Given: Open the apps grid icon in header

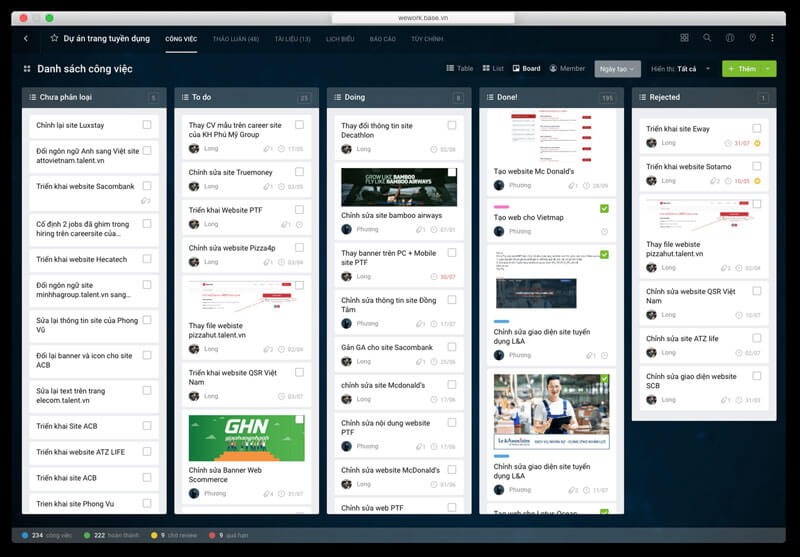Looking at the screenshot, I should [x=684, y=38].
